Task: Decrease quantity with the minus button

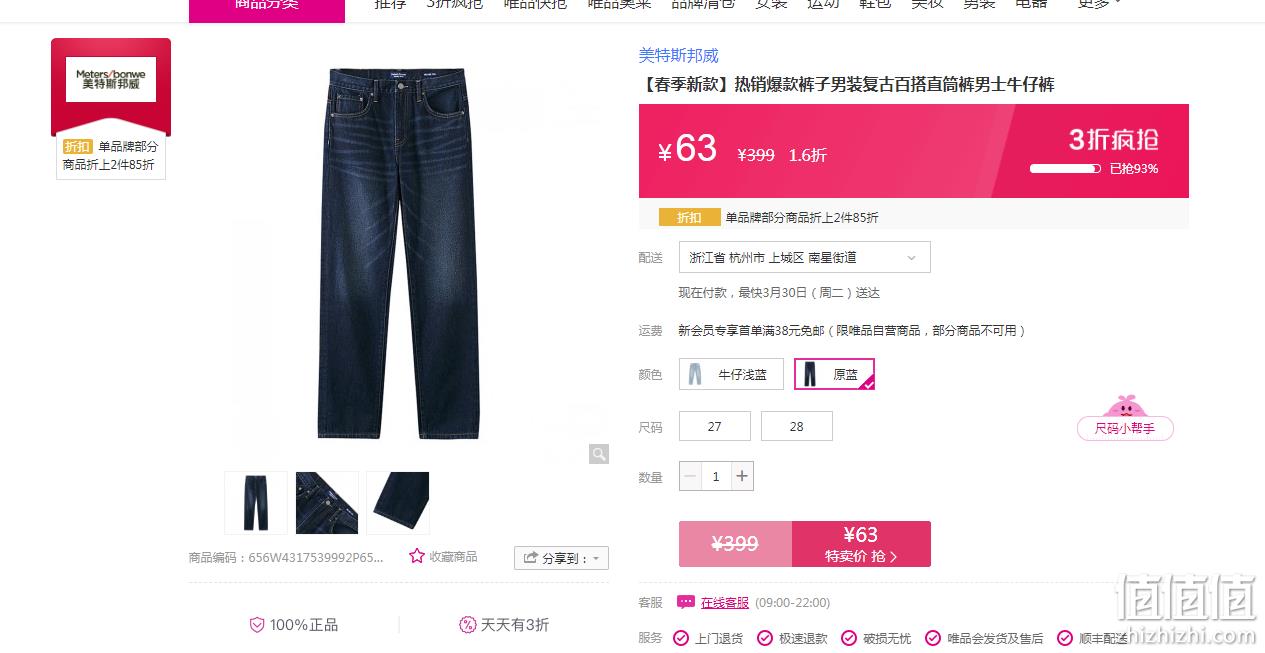Action: [690, 476]
